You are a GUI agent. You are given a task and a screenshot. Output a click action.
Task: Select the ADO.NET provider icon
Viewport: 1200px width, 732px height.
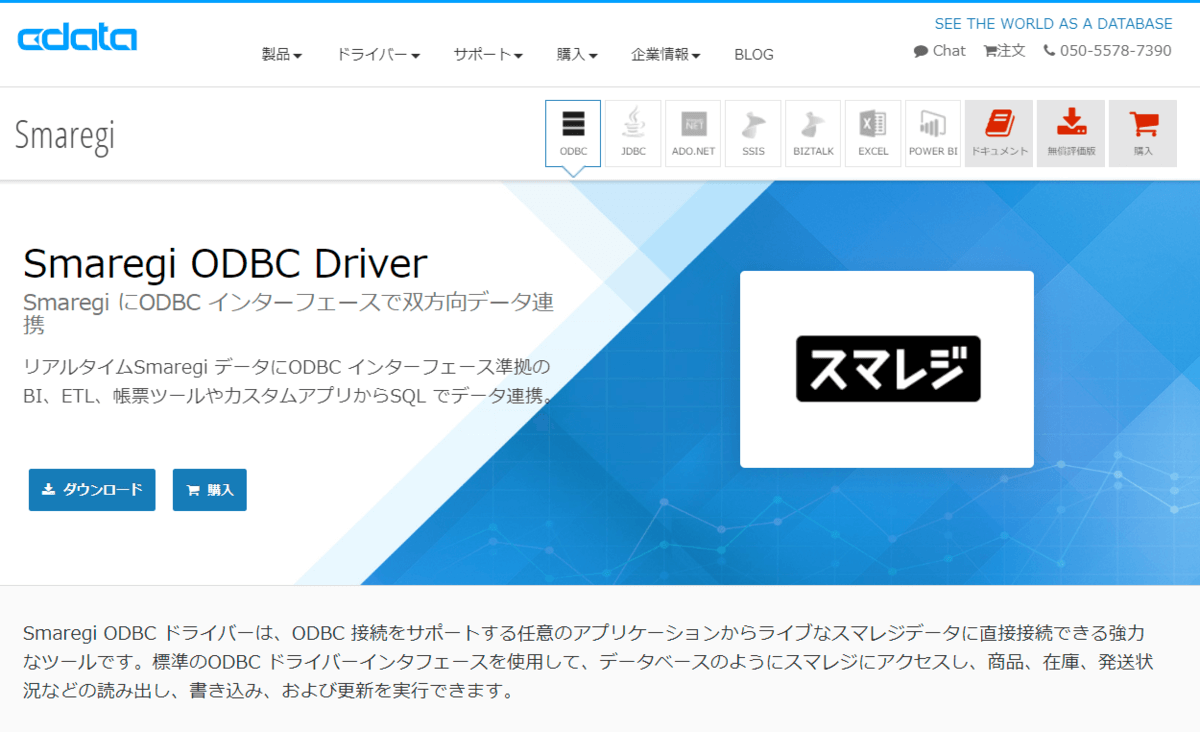click(x=693, y=133)
